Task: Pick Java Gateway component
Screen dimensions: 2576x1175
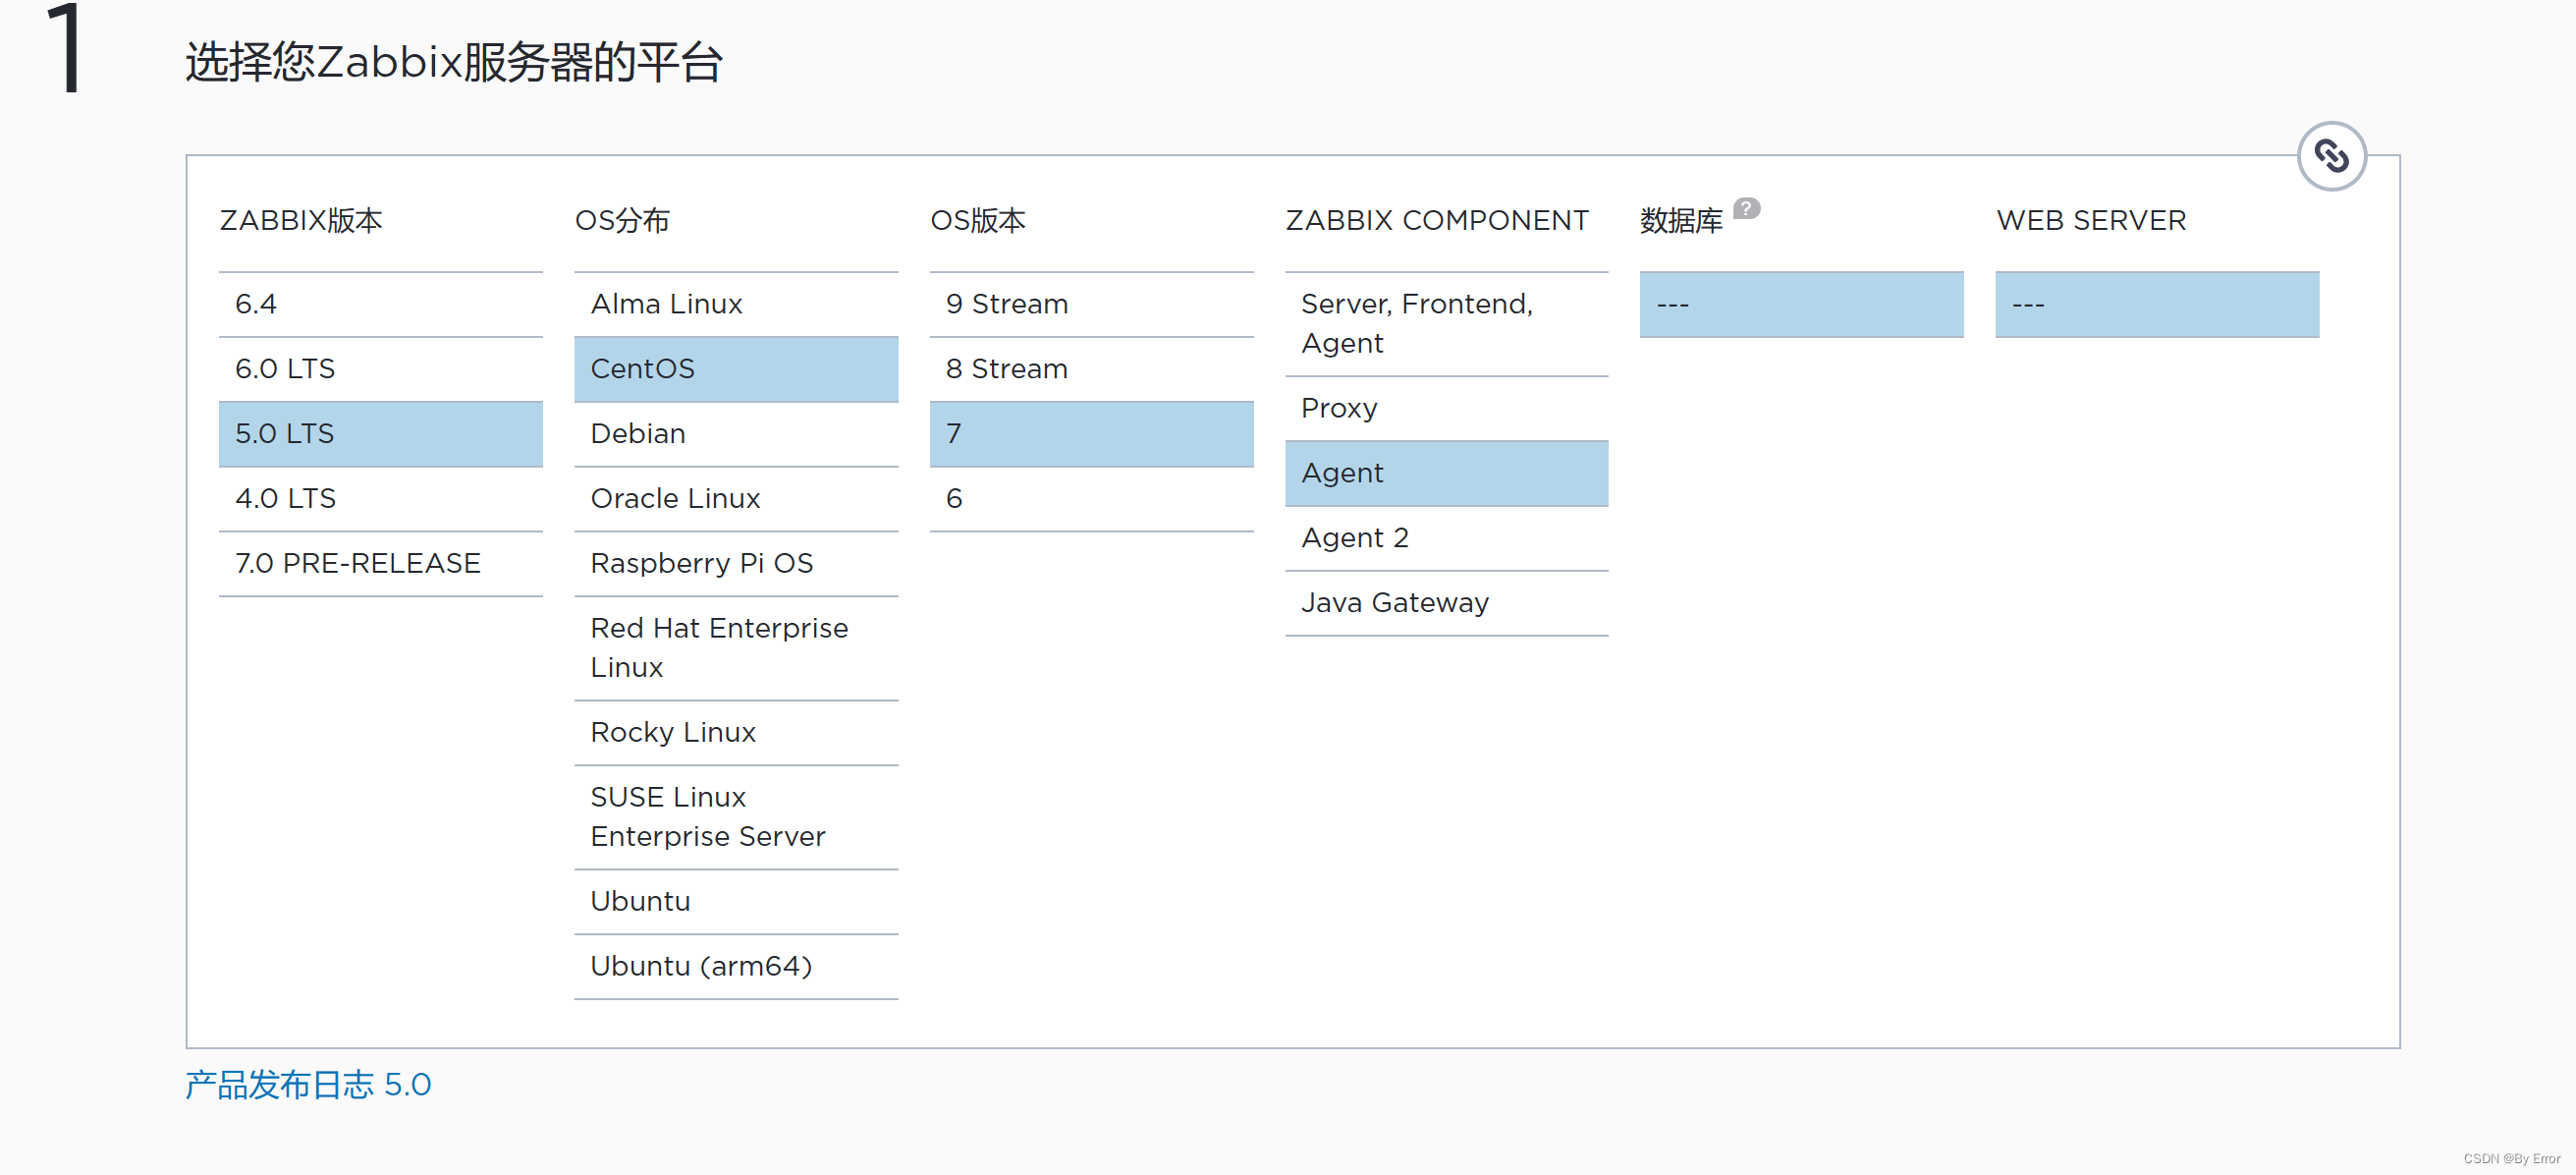Action: click(x=1446, y=603)
